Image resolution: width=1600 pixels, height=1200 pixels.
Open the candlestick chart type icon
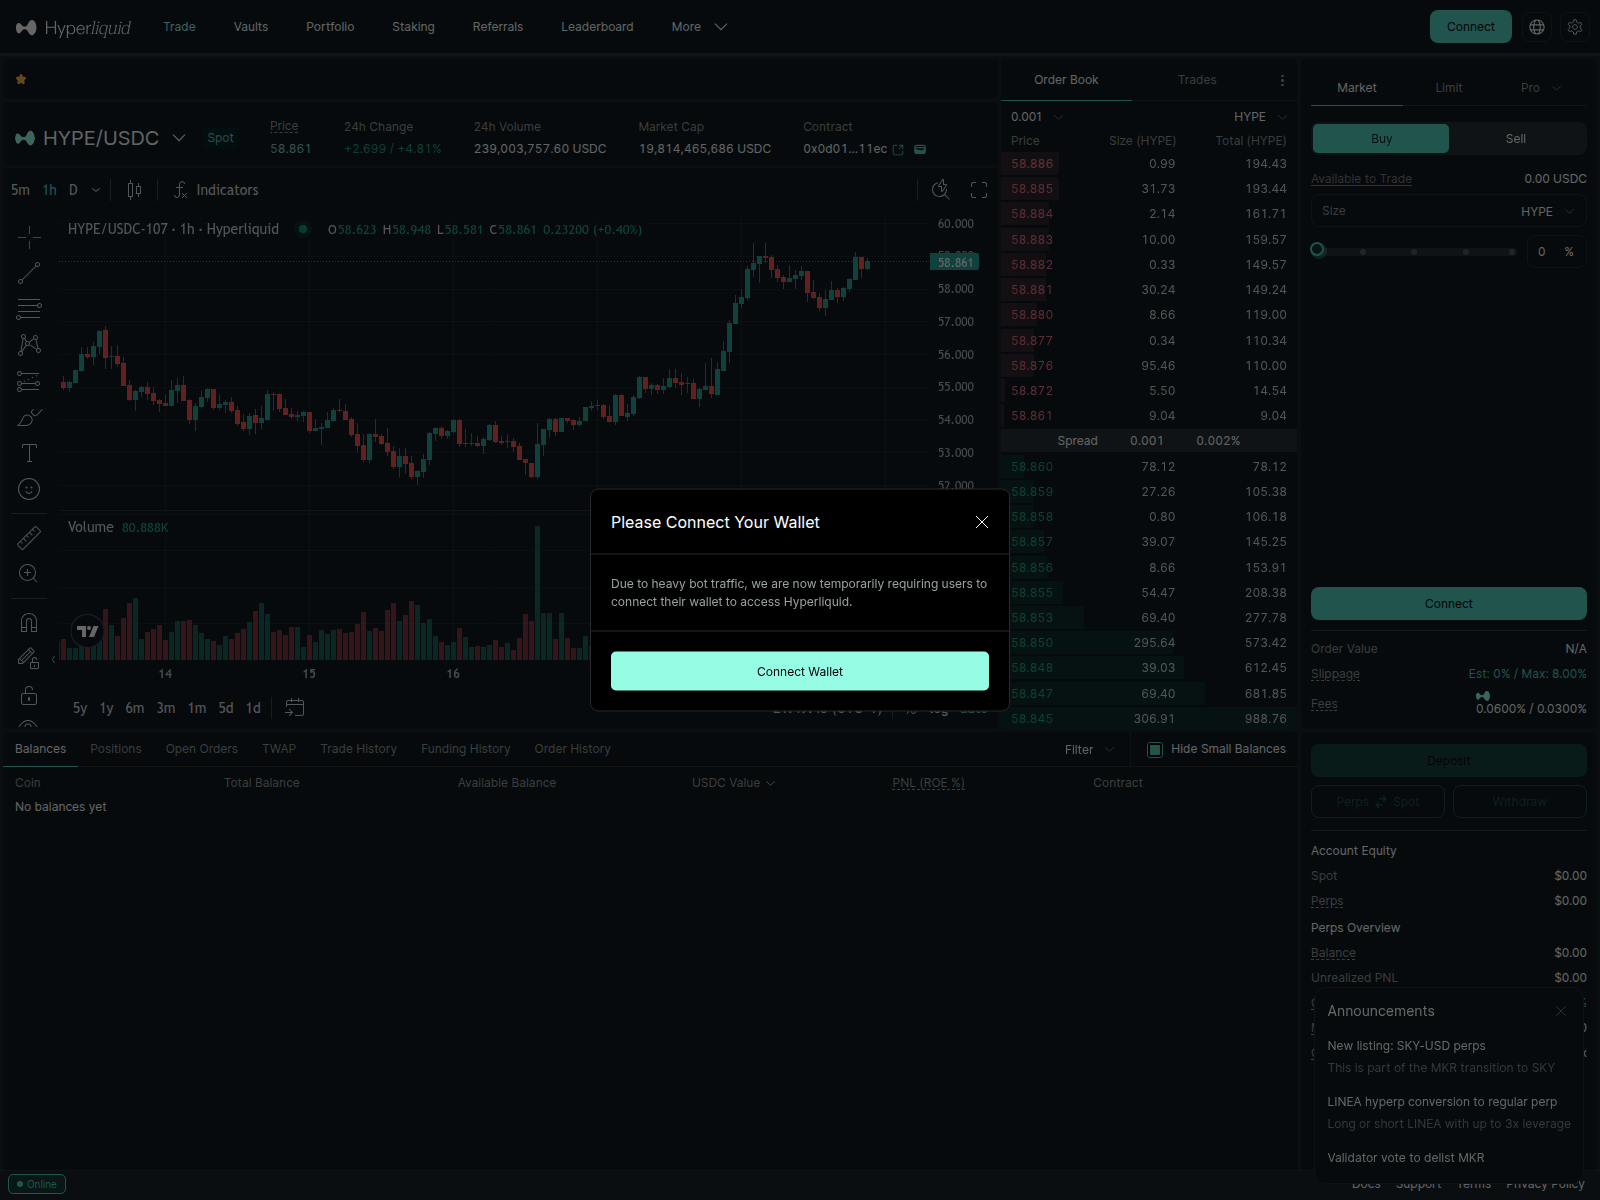(135, 190)
